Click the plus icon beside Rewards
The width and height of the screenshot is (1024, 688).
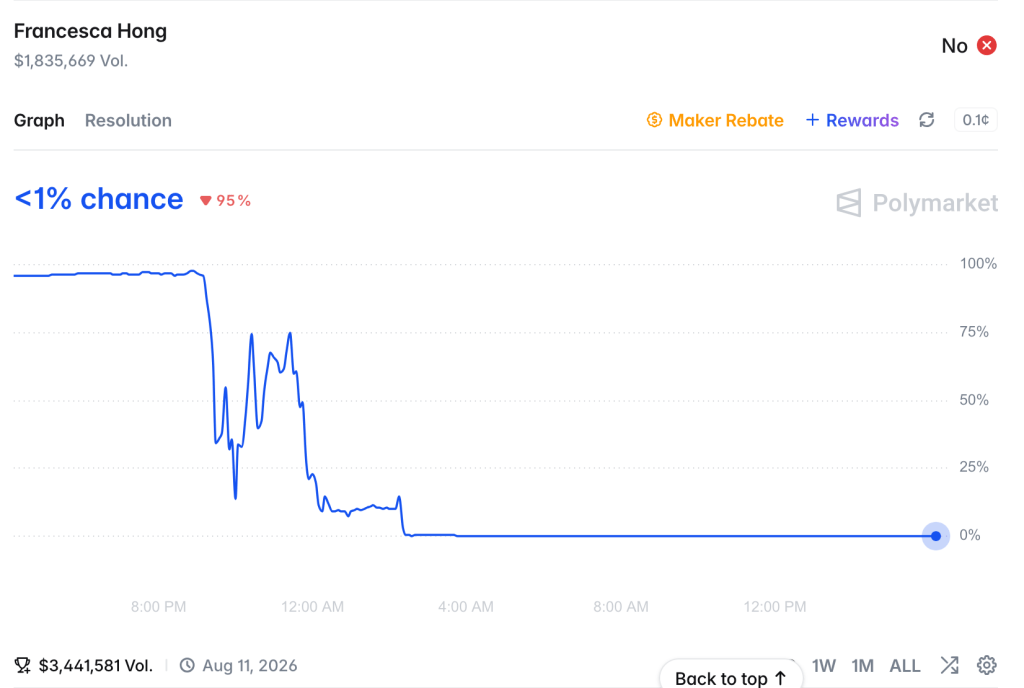[812, 120]
